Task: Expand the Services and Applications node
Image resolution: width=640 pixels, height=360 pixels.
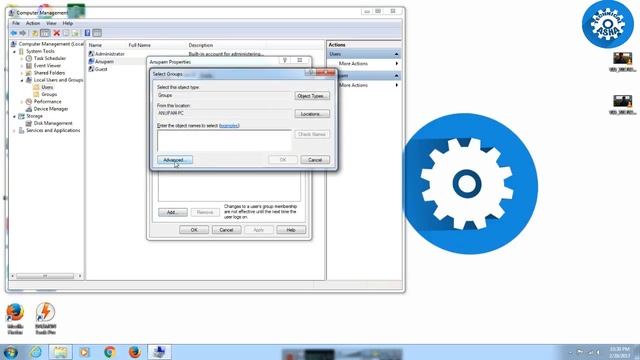Action: coord(14,131)
